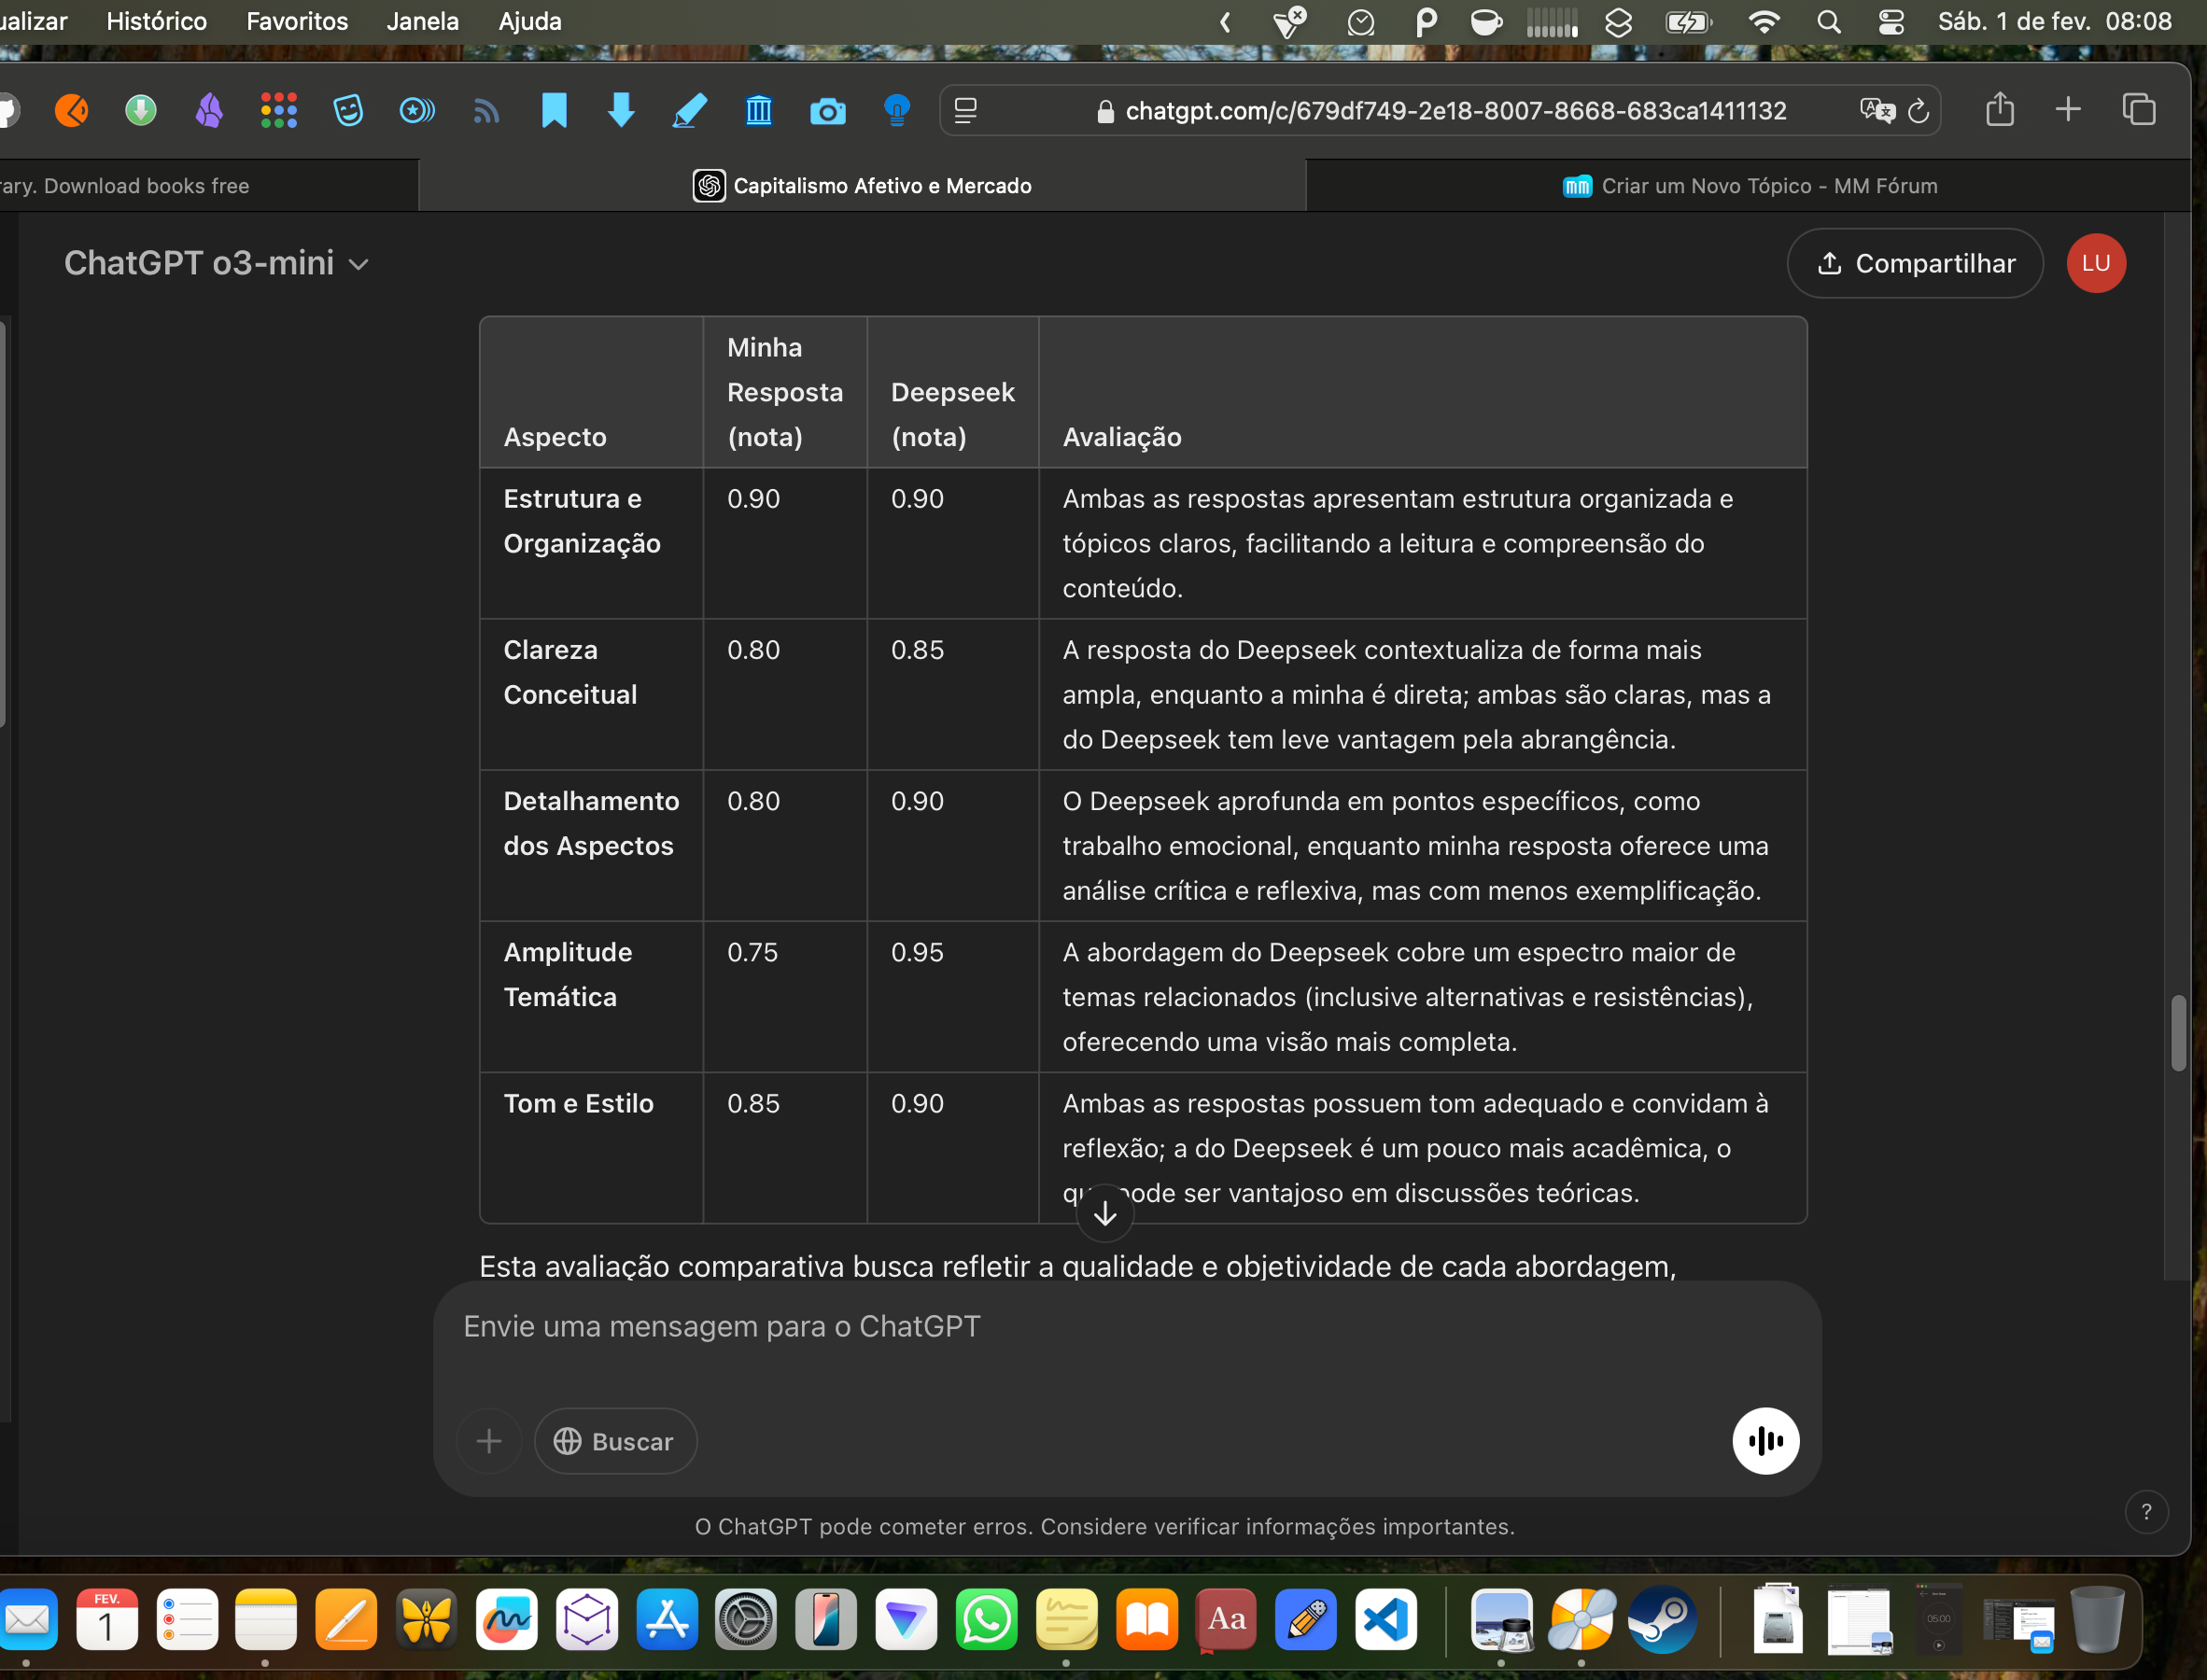Viewport: 2207px width, 1680px height.
Task: Click the 'Avaliação' column header
Action: pyautogui.click(x=1121, y=437)
